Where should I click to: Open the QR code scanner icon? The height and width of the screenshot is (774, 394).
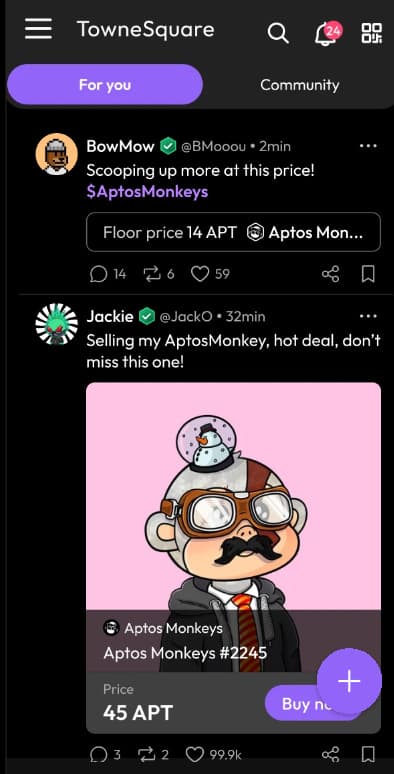pyautogui.click(x=371, y=33)
